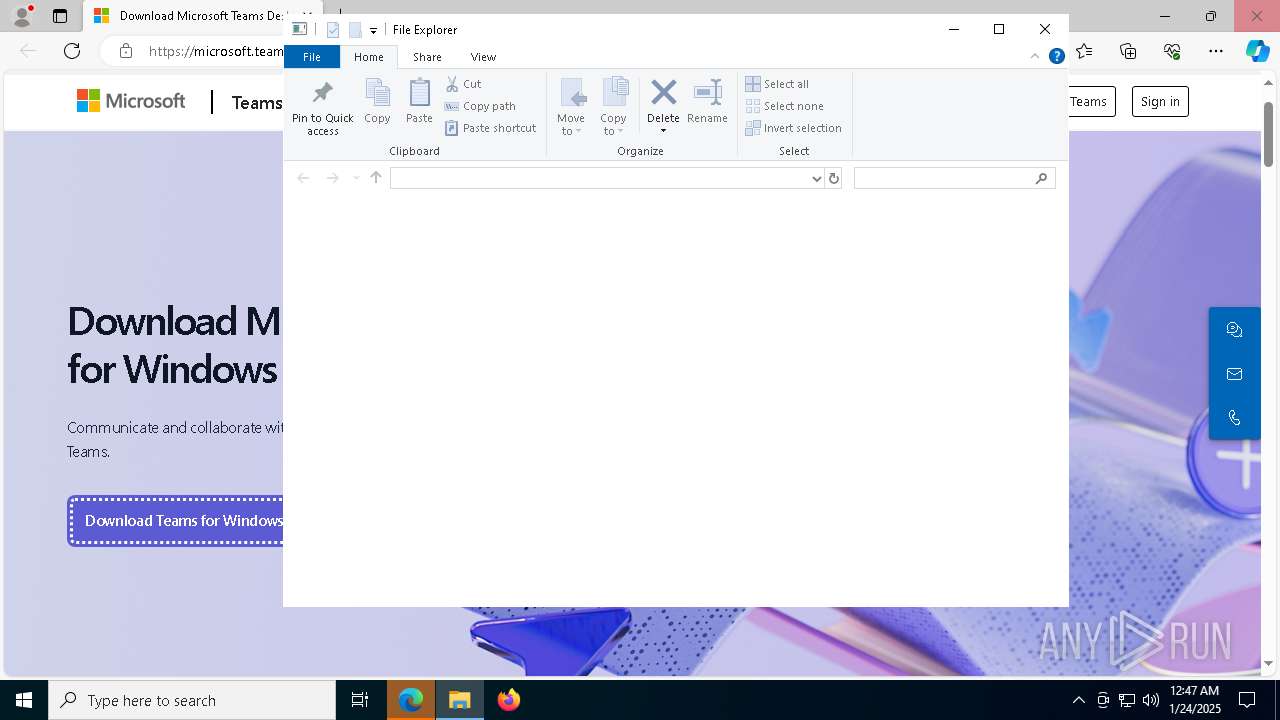Click Select none in the ribbon
This screenshot has height=720, width=1280.
coord(784,106)
